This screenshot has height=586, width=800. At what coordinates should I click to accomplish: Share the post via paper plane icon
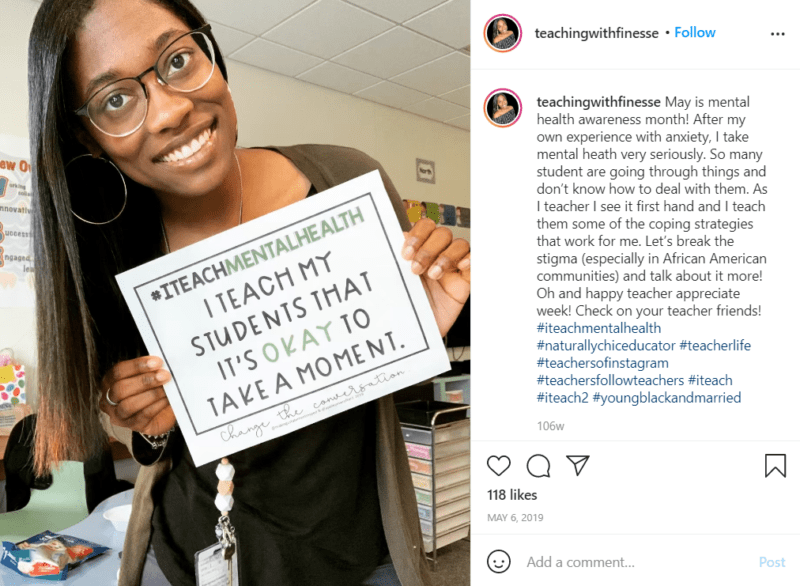tap(578, 465)
